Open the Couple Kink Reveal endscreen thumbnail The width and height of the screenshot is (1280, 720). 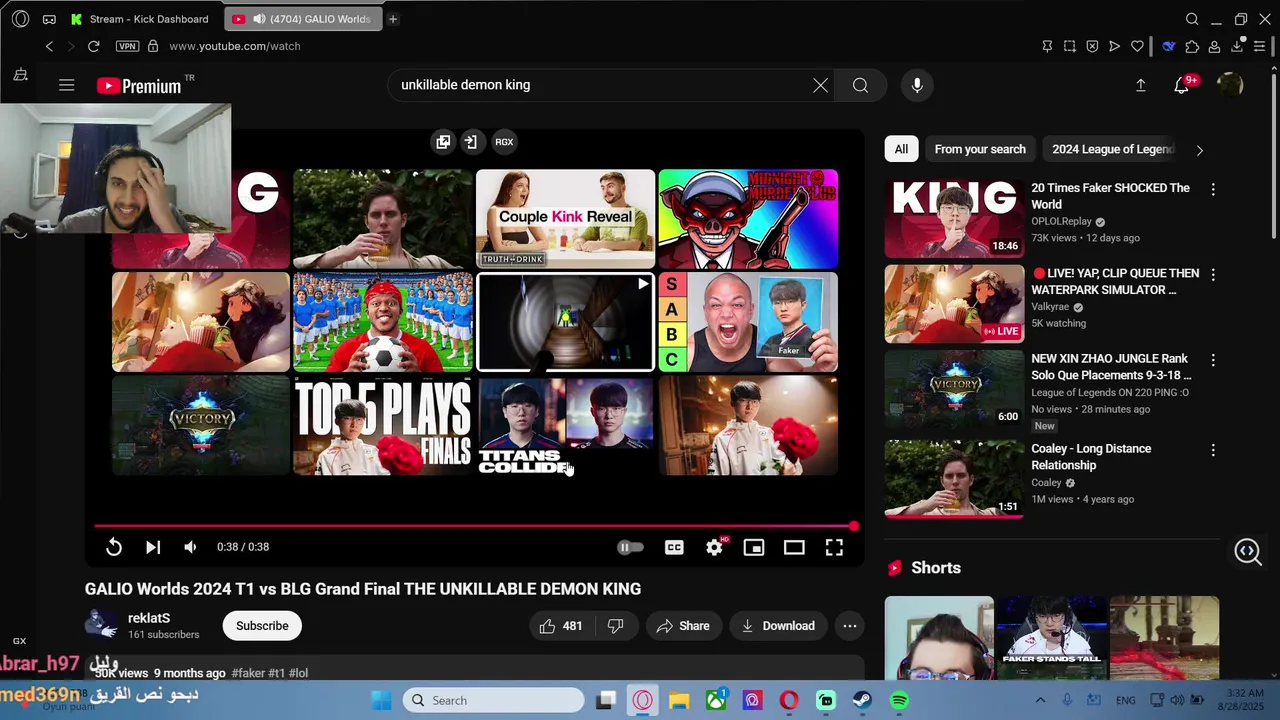(x=565, y=219)
